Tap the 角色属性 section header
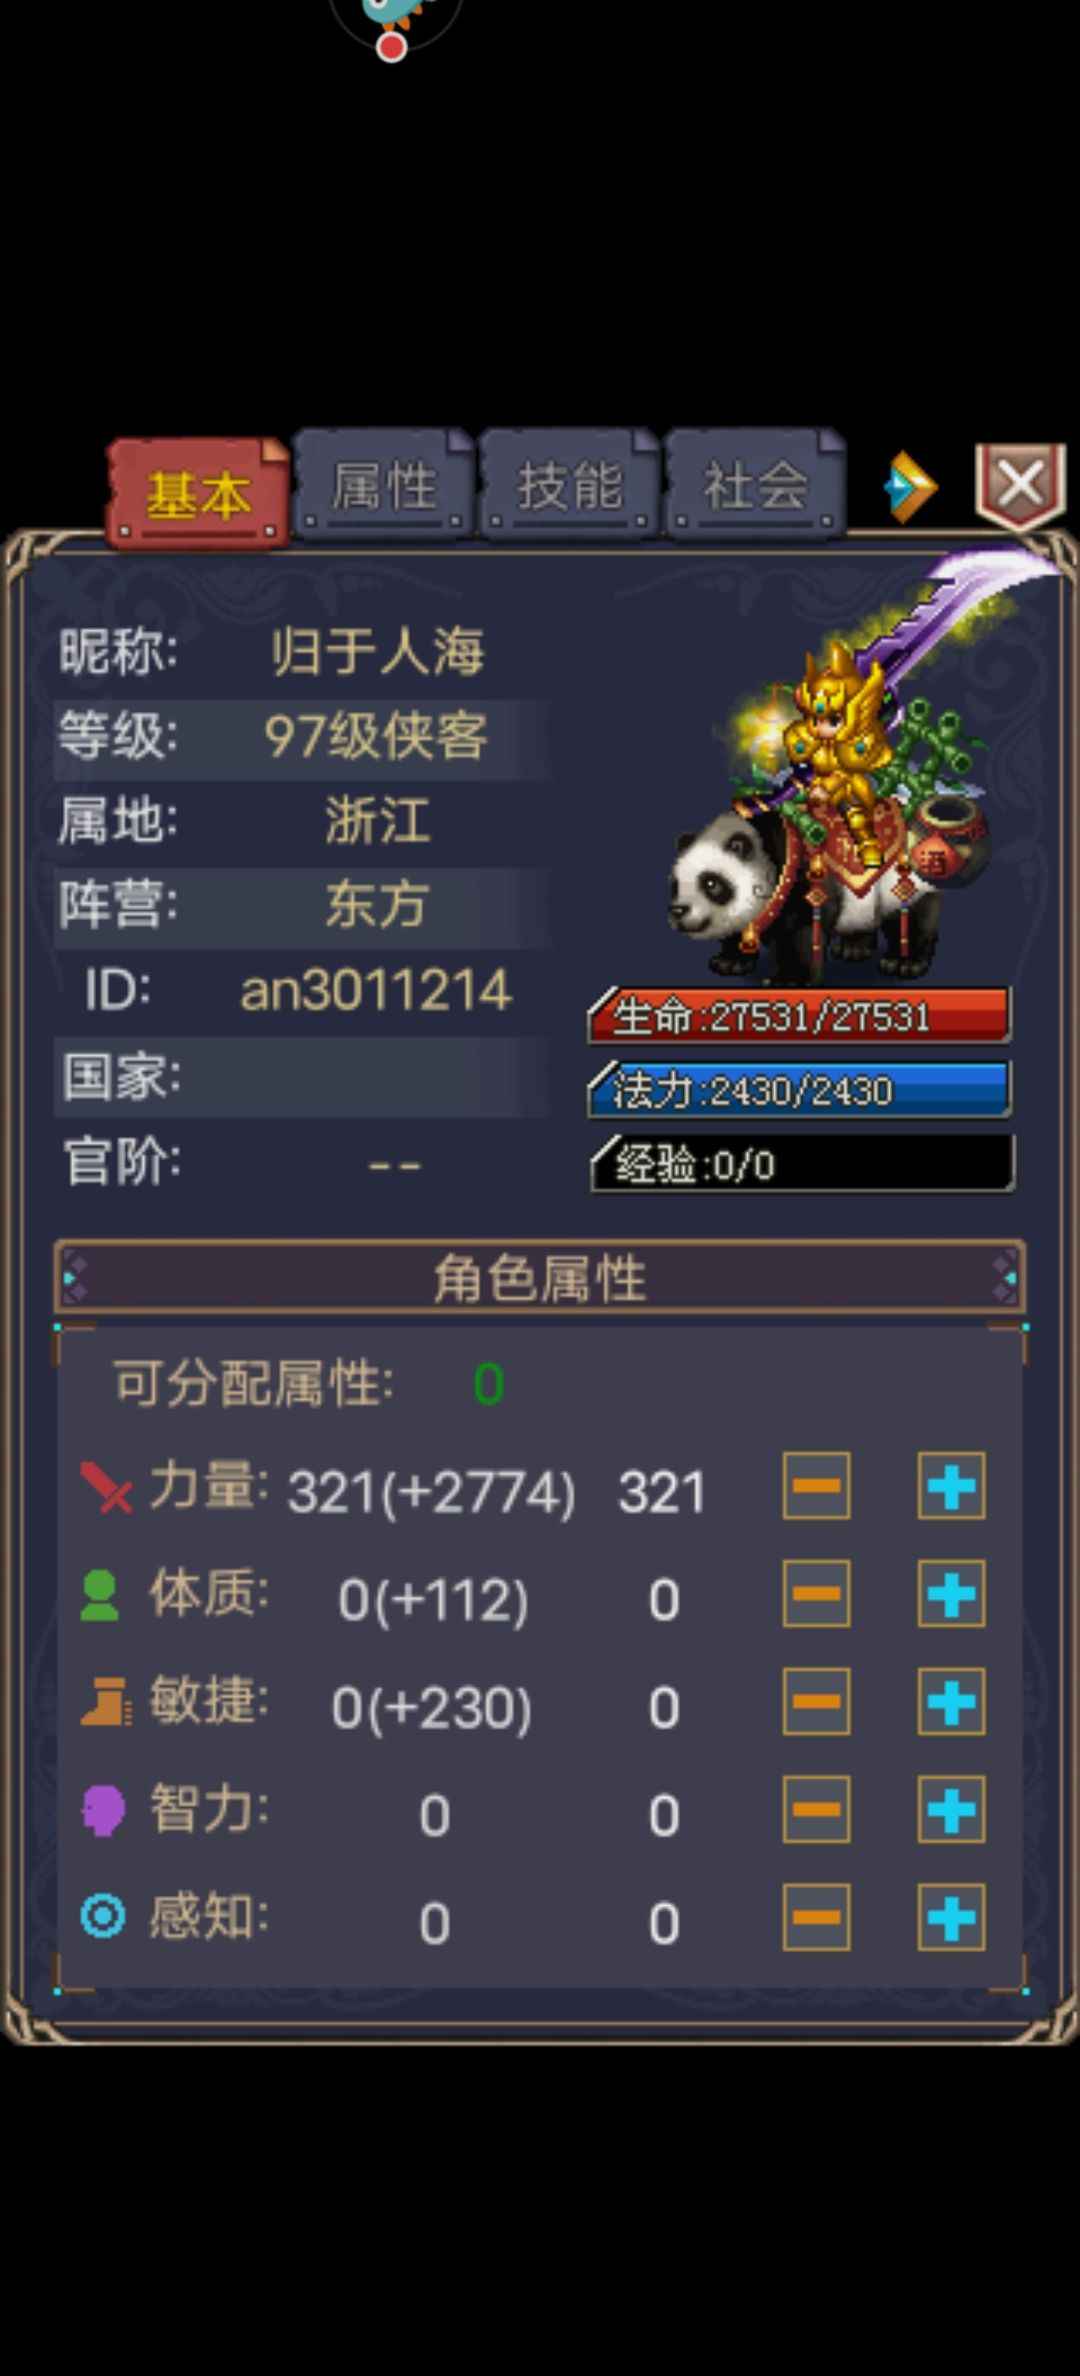Screen dimensions: 1080x2376 [540, 1277]
